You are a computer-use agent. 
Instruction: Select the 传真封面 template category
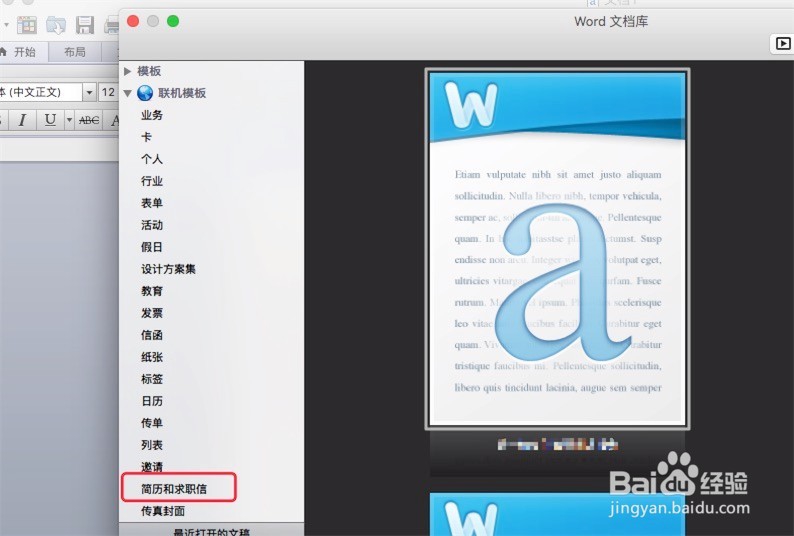(163, 511)
